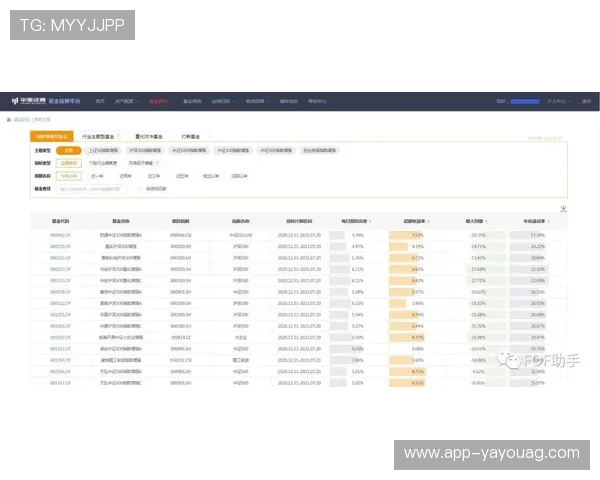Click index code 000846.CSI in first row
600x480 pixels.
[181, 235]
